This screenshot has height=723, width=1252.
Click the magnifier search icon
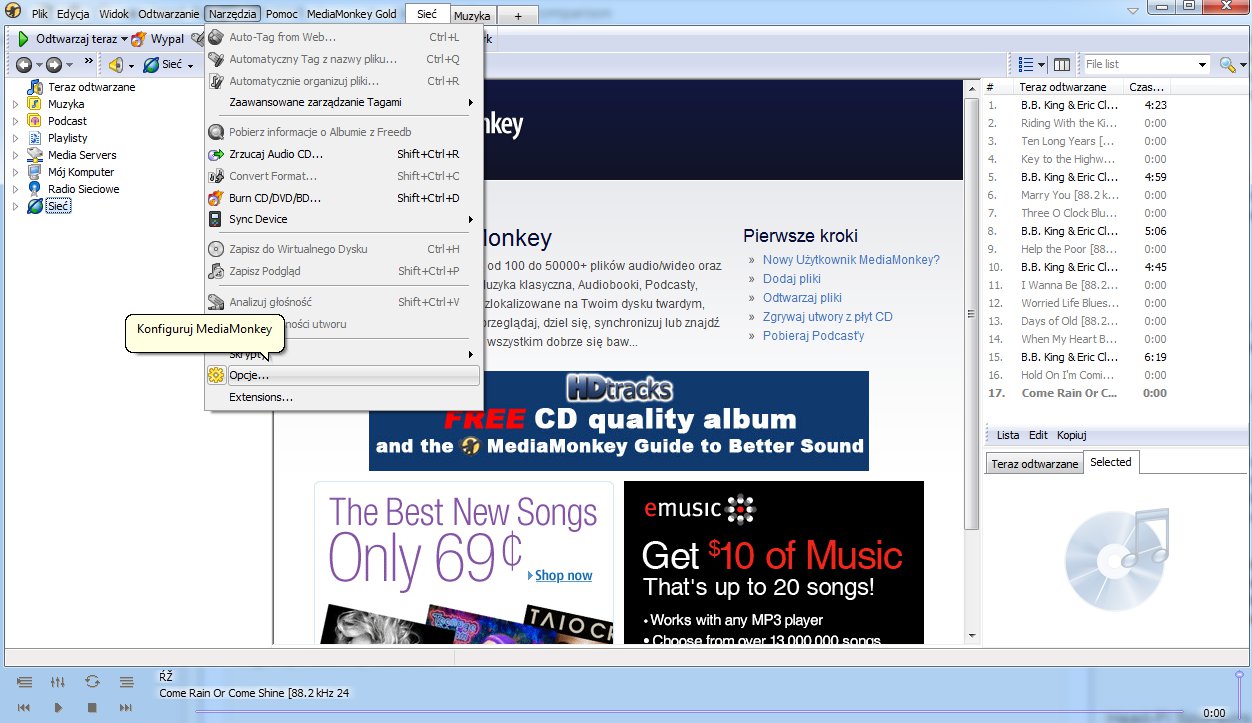click(1227, 64)
